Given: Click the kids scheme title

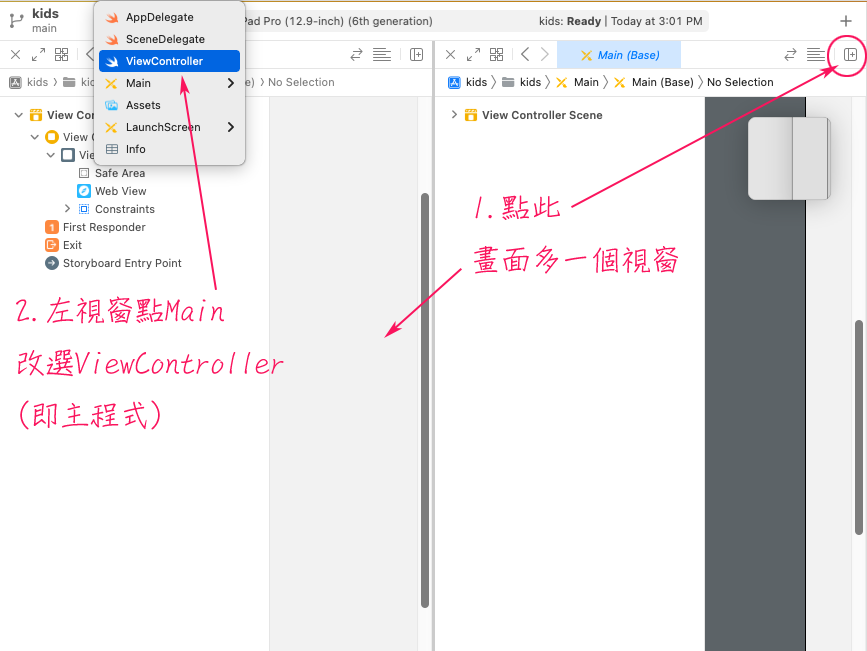Looking at the screenshot, I should 45,13.
